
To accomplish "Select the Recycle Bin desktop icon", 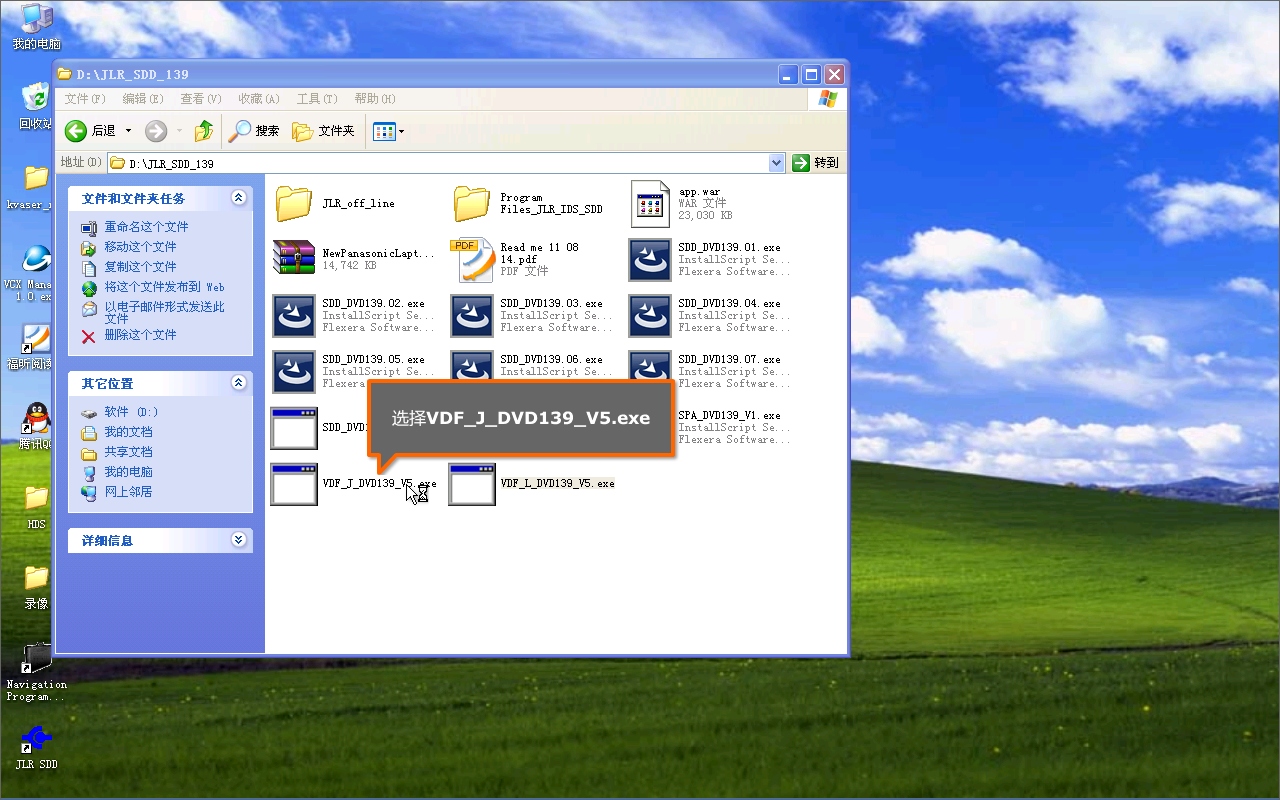I will point(36,97).
